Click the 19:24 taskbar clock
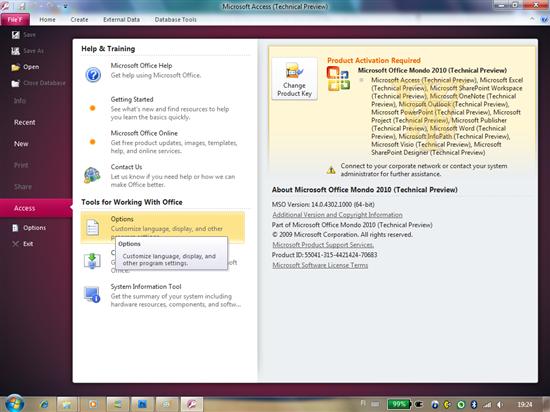 (x=525, y=405)
